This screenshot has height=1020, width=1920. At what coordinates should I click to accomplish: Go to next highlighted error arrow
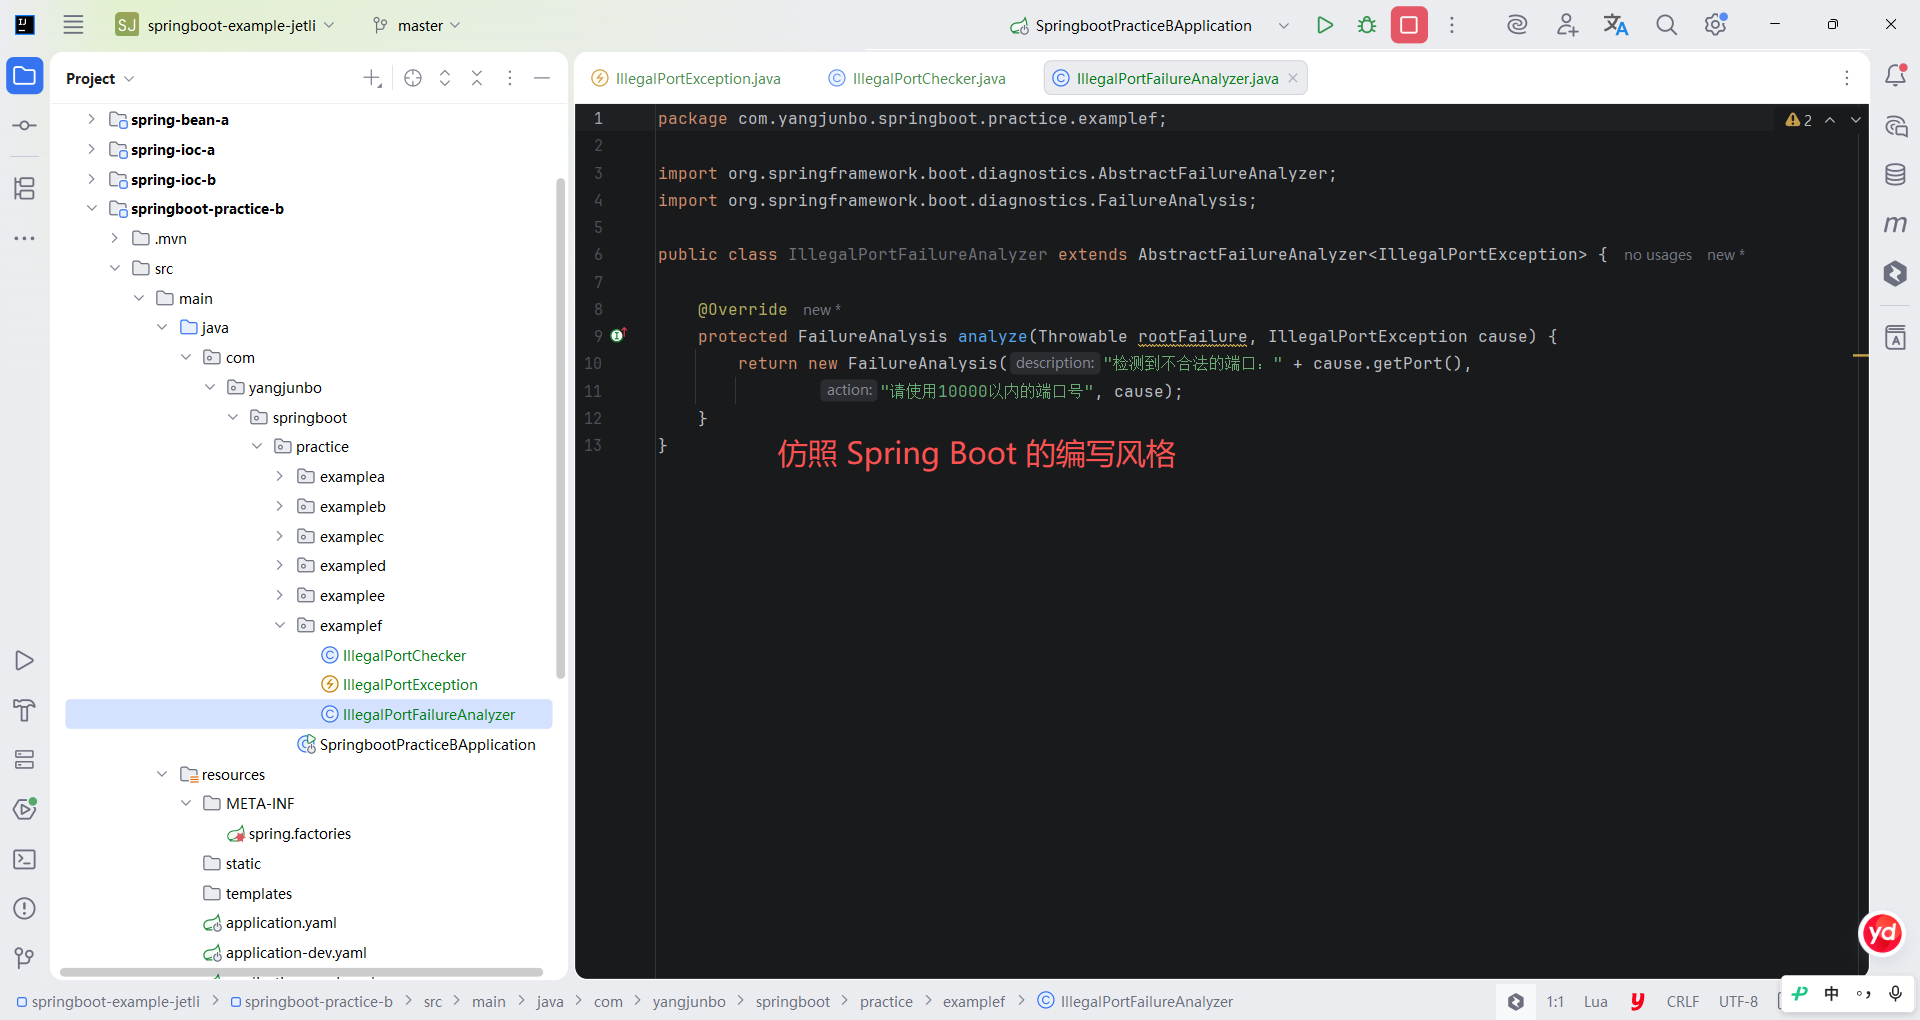(1856, 120)
